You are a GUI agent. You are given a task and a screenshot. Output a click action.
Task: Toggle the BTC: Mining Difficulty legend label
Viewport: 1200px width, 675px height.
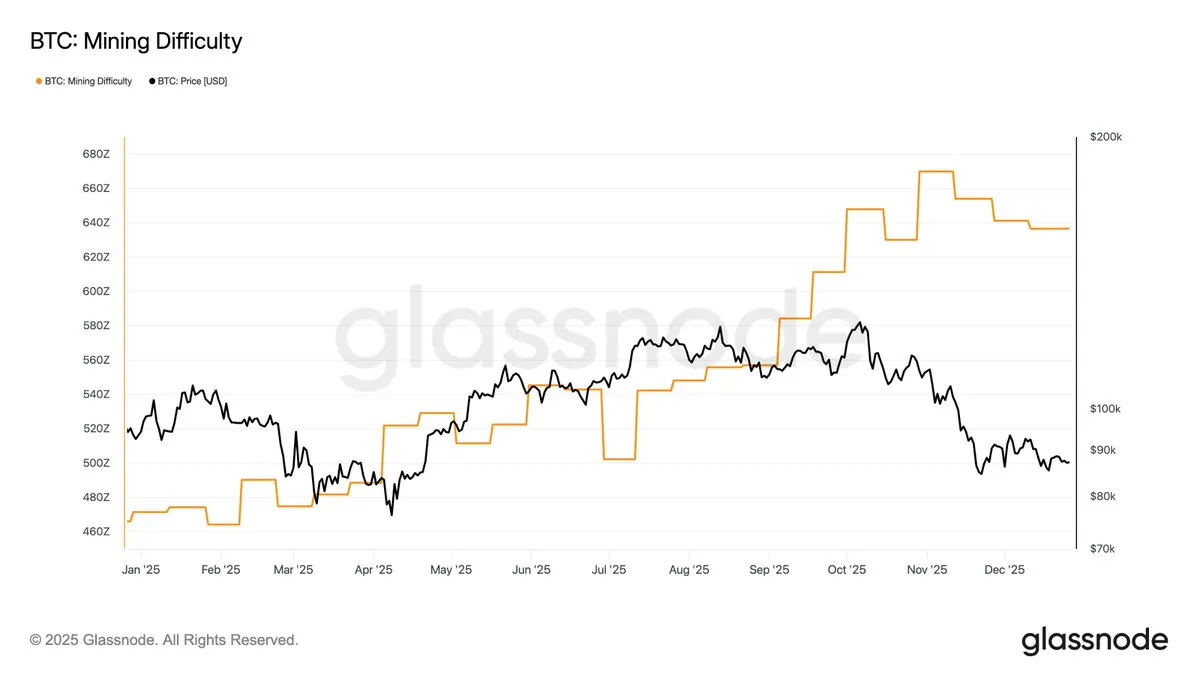tap(88, 81)
